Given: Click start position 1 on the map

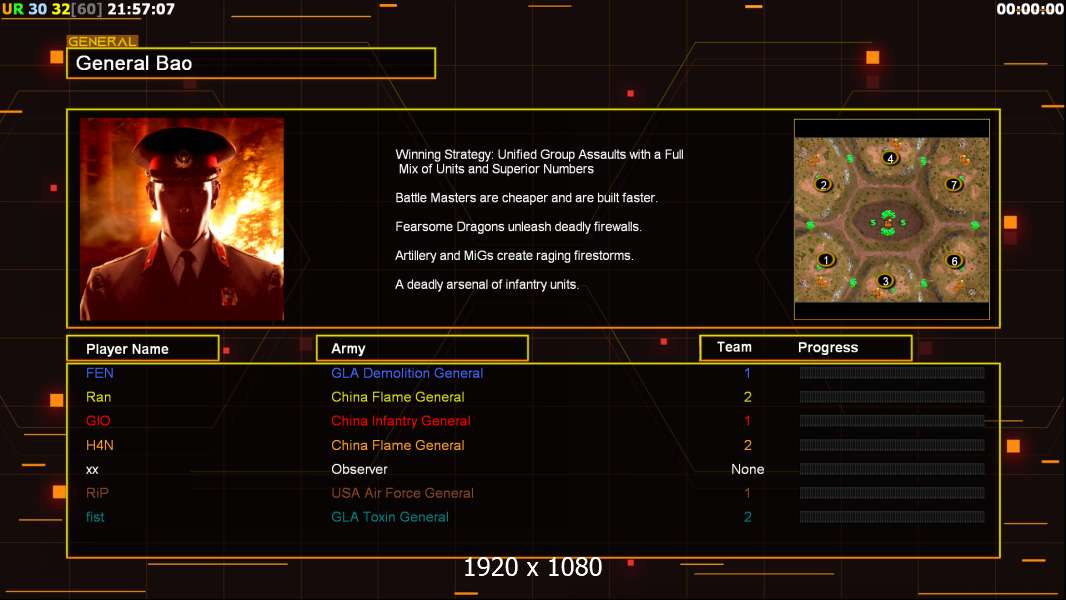Looking at the screenshot, I should (x=826, y=260).
